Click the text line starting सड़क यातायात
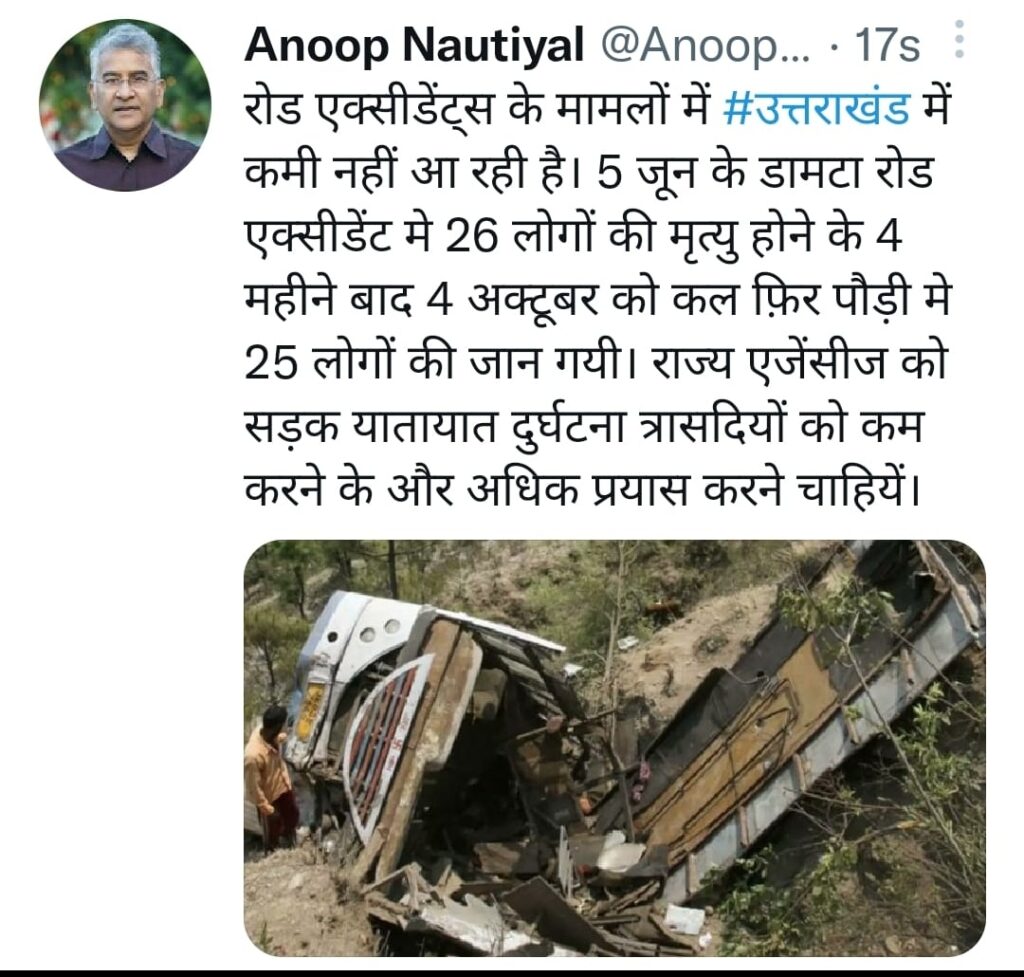 pos(584,428)
